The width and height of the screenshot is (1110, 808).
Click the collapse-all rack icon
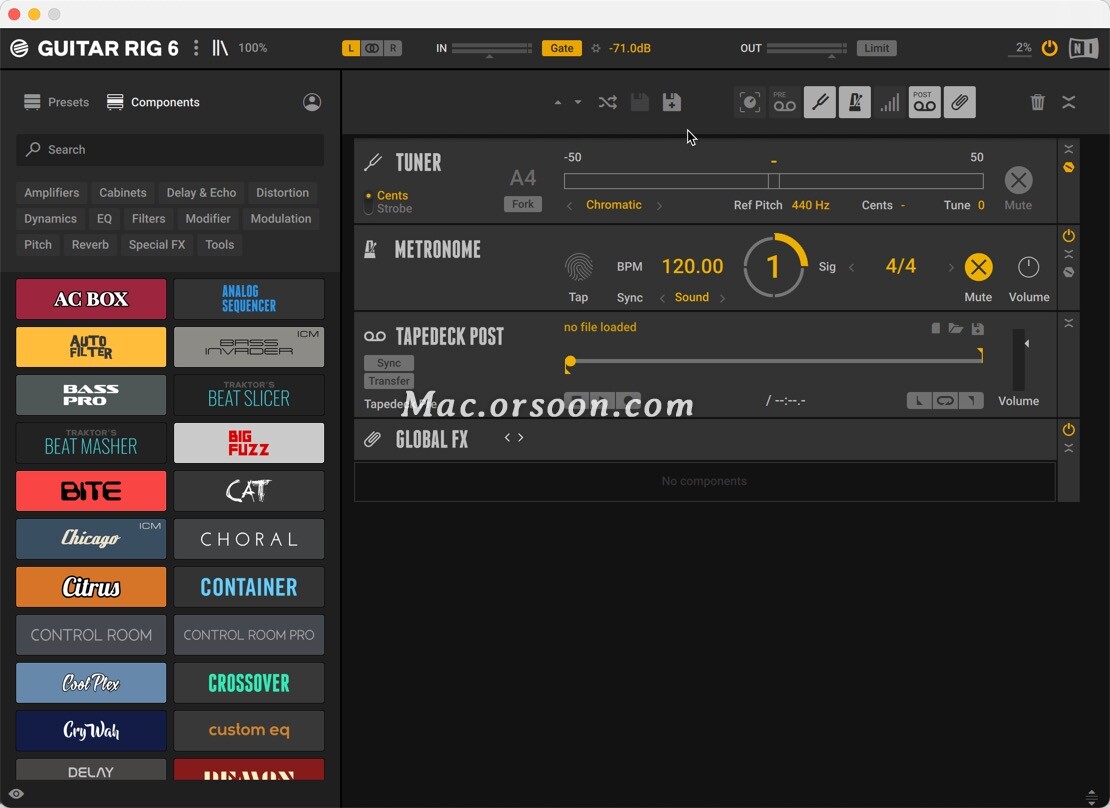point(1069,102)
